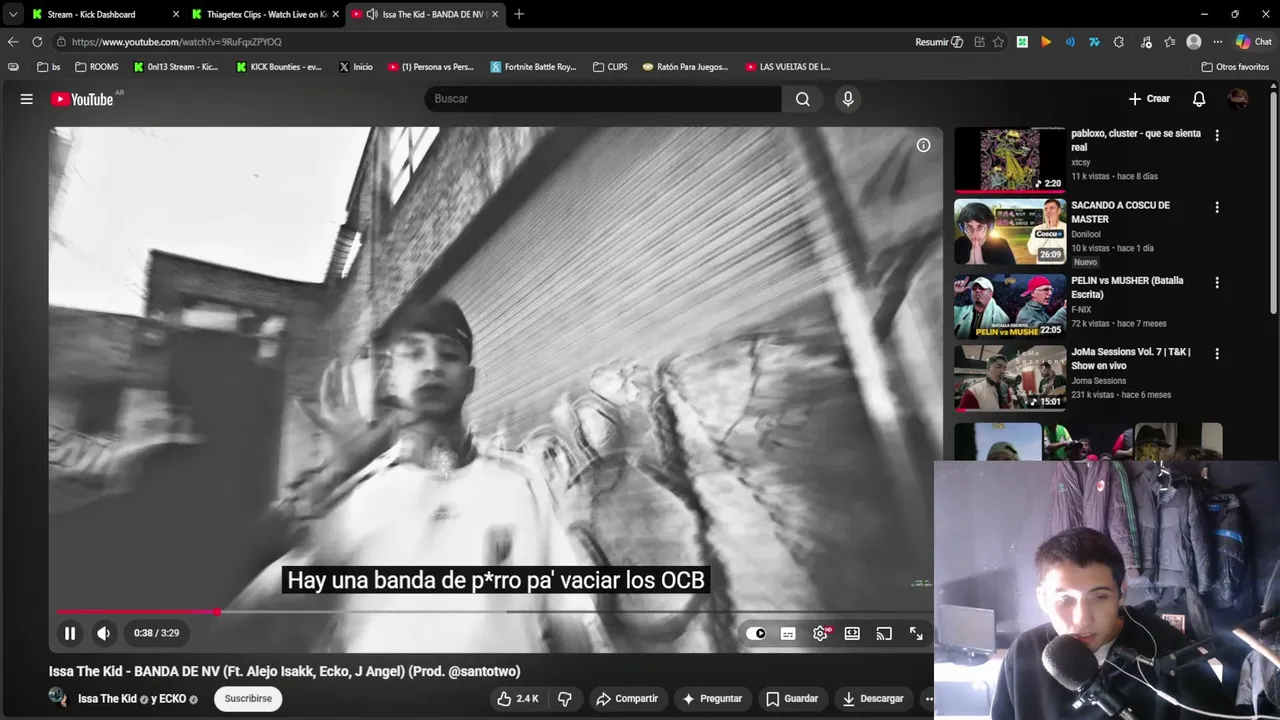Go to the YouTube home logo
This screenshot has width=1280, height=720.
[83, 99]
